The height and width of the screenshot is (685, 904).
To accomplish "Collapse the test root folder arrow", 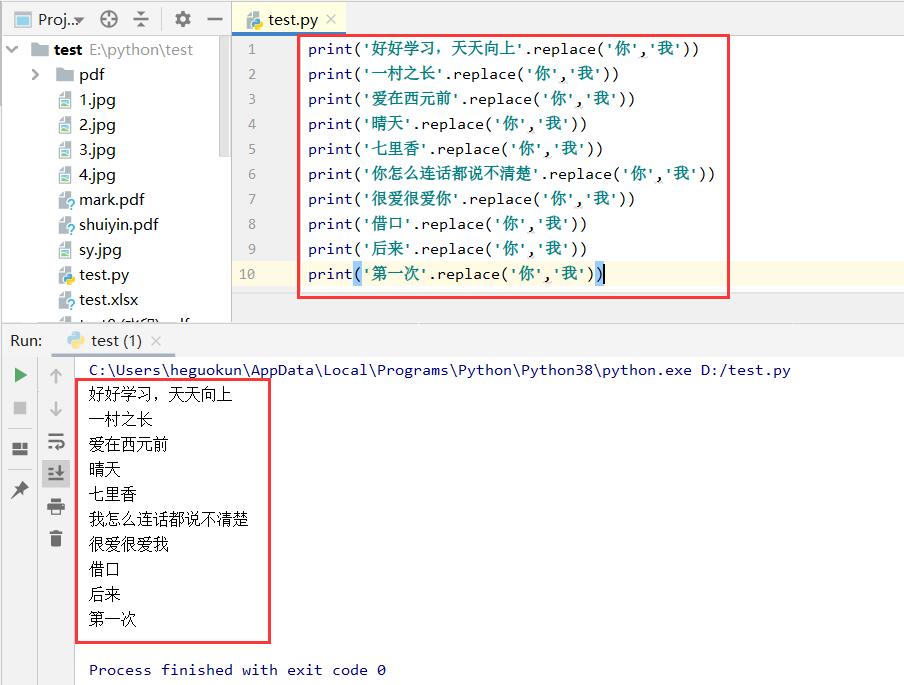I will click(12, 50).
